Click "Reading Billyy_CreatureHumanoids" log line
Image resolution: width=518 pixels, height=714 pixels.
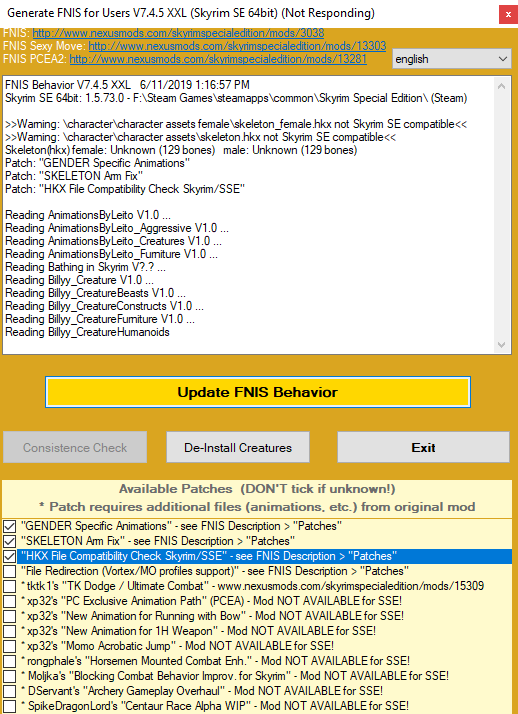coord(87,332)
